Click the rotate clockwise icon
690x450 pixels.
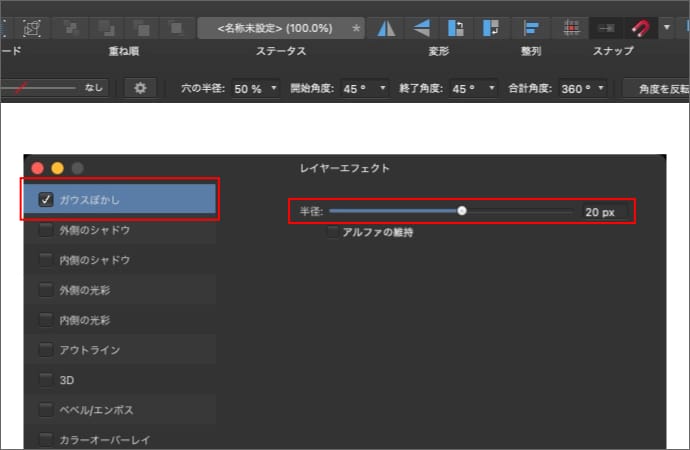(489, 27)
